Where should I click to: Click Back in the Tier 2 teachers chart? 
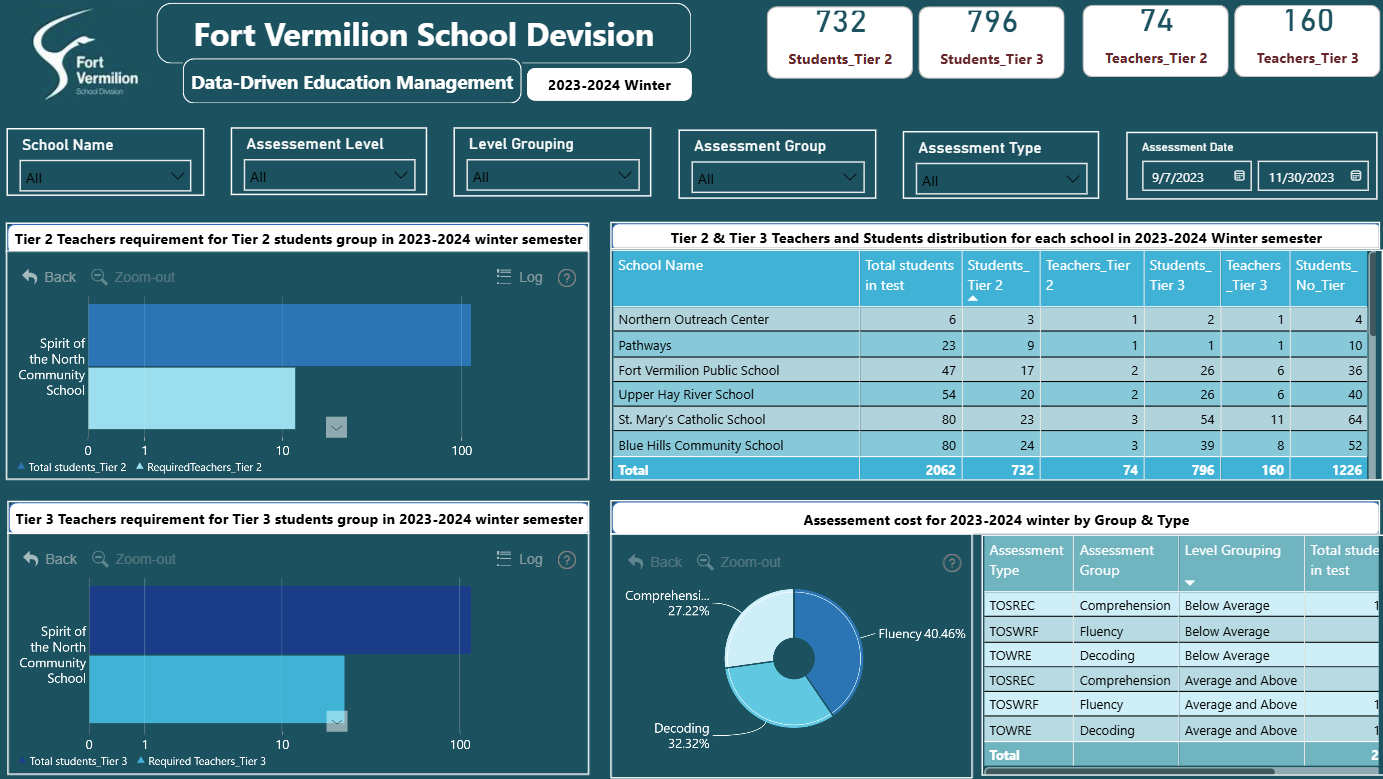point(49,277)
